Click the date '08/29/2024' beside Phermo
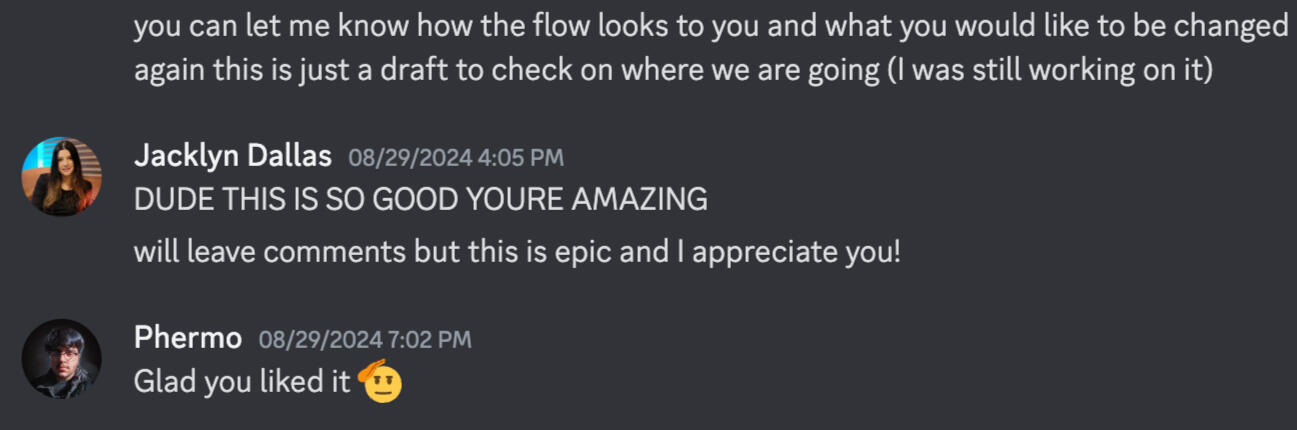The image size is (1297, 430). point(315,340)
